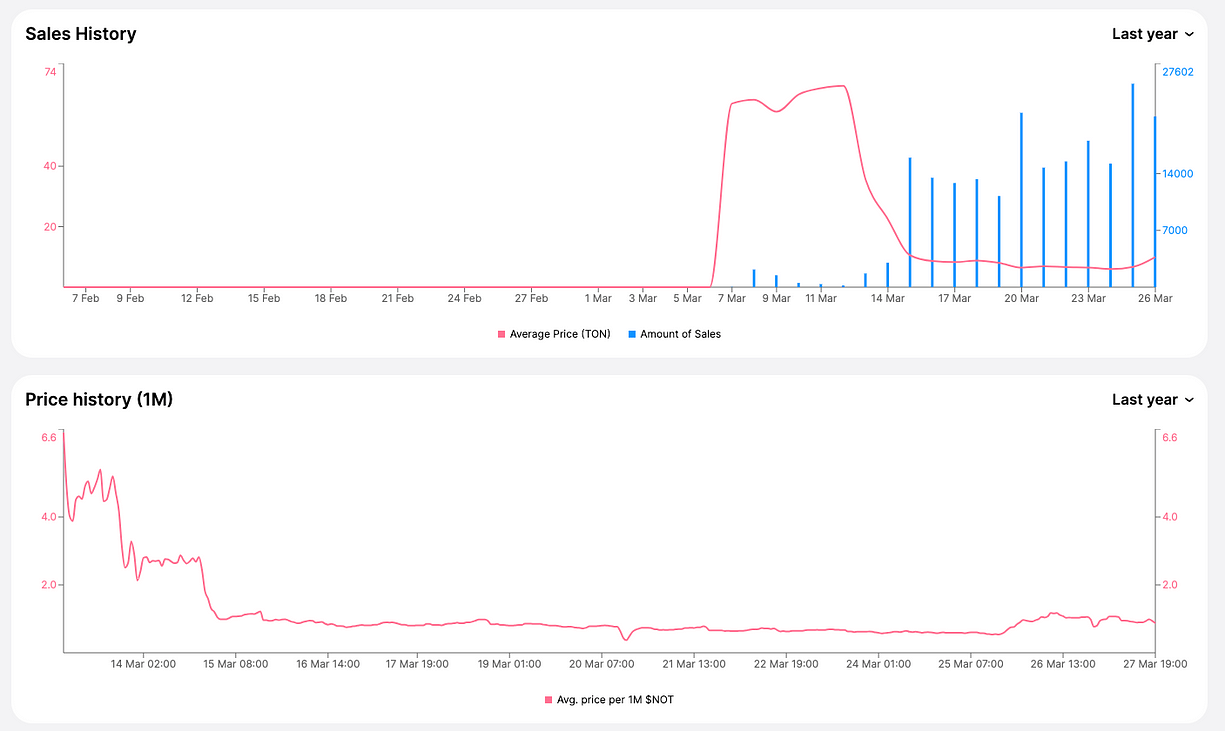1225x731 pixels.
Task: Click the pink Average Price legend swatch
Action: tap(501, 334)
